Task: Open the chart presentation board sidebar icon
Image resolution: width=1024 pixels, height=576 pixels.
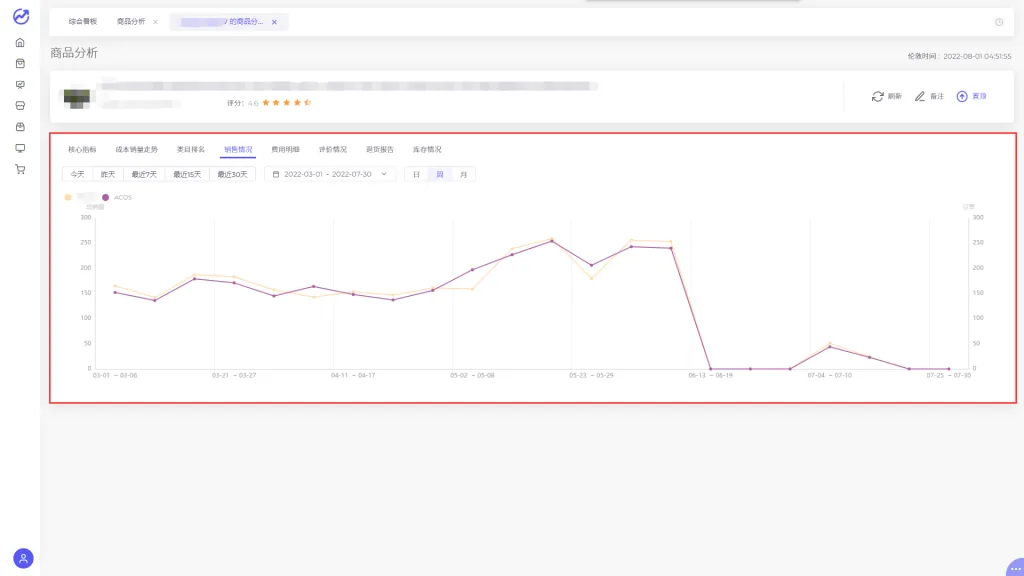Action: (x=20, y=85)
